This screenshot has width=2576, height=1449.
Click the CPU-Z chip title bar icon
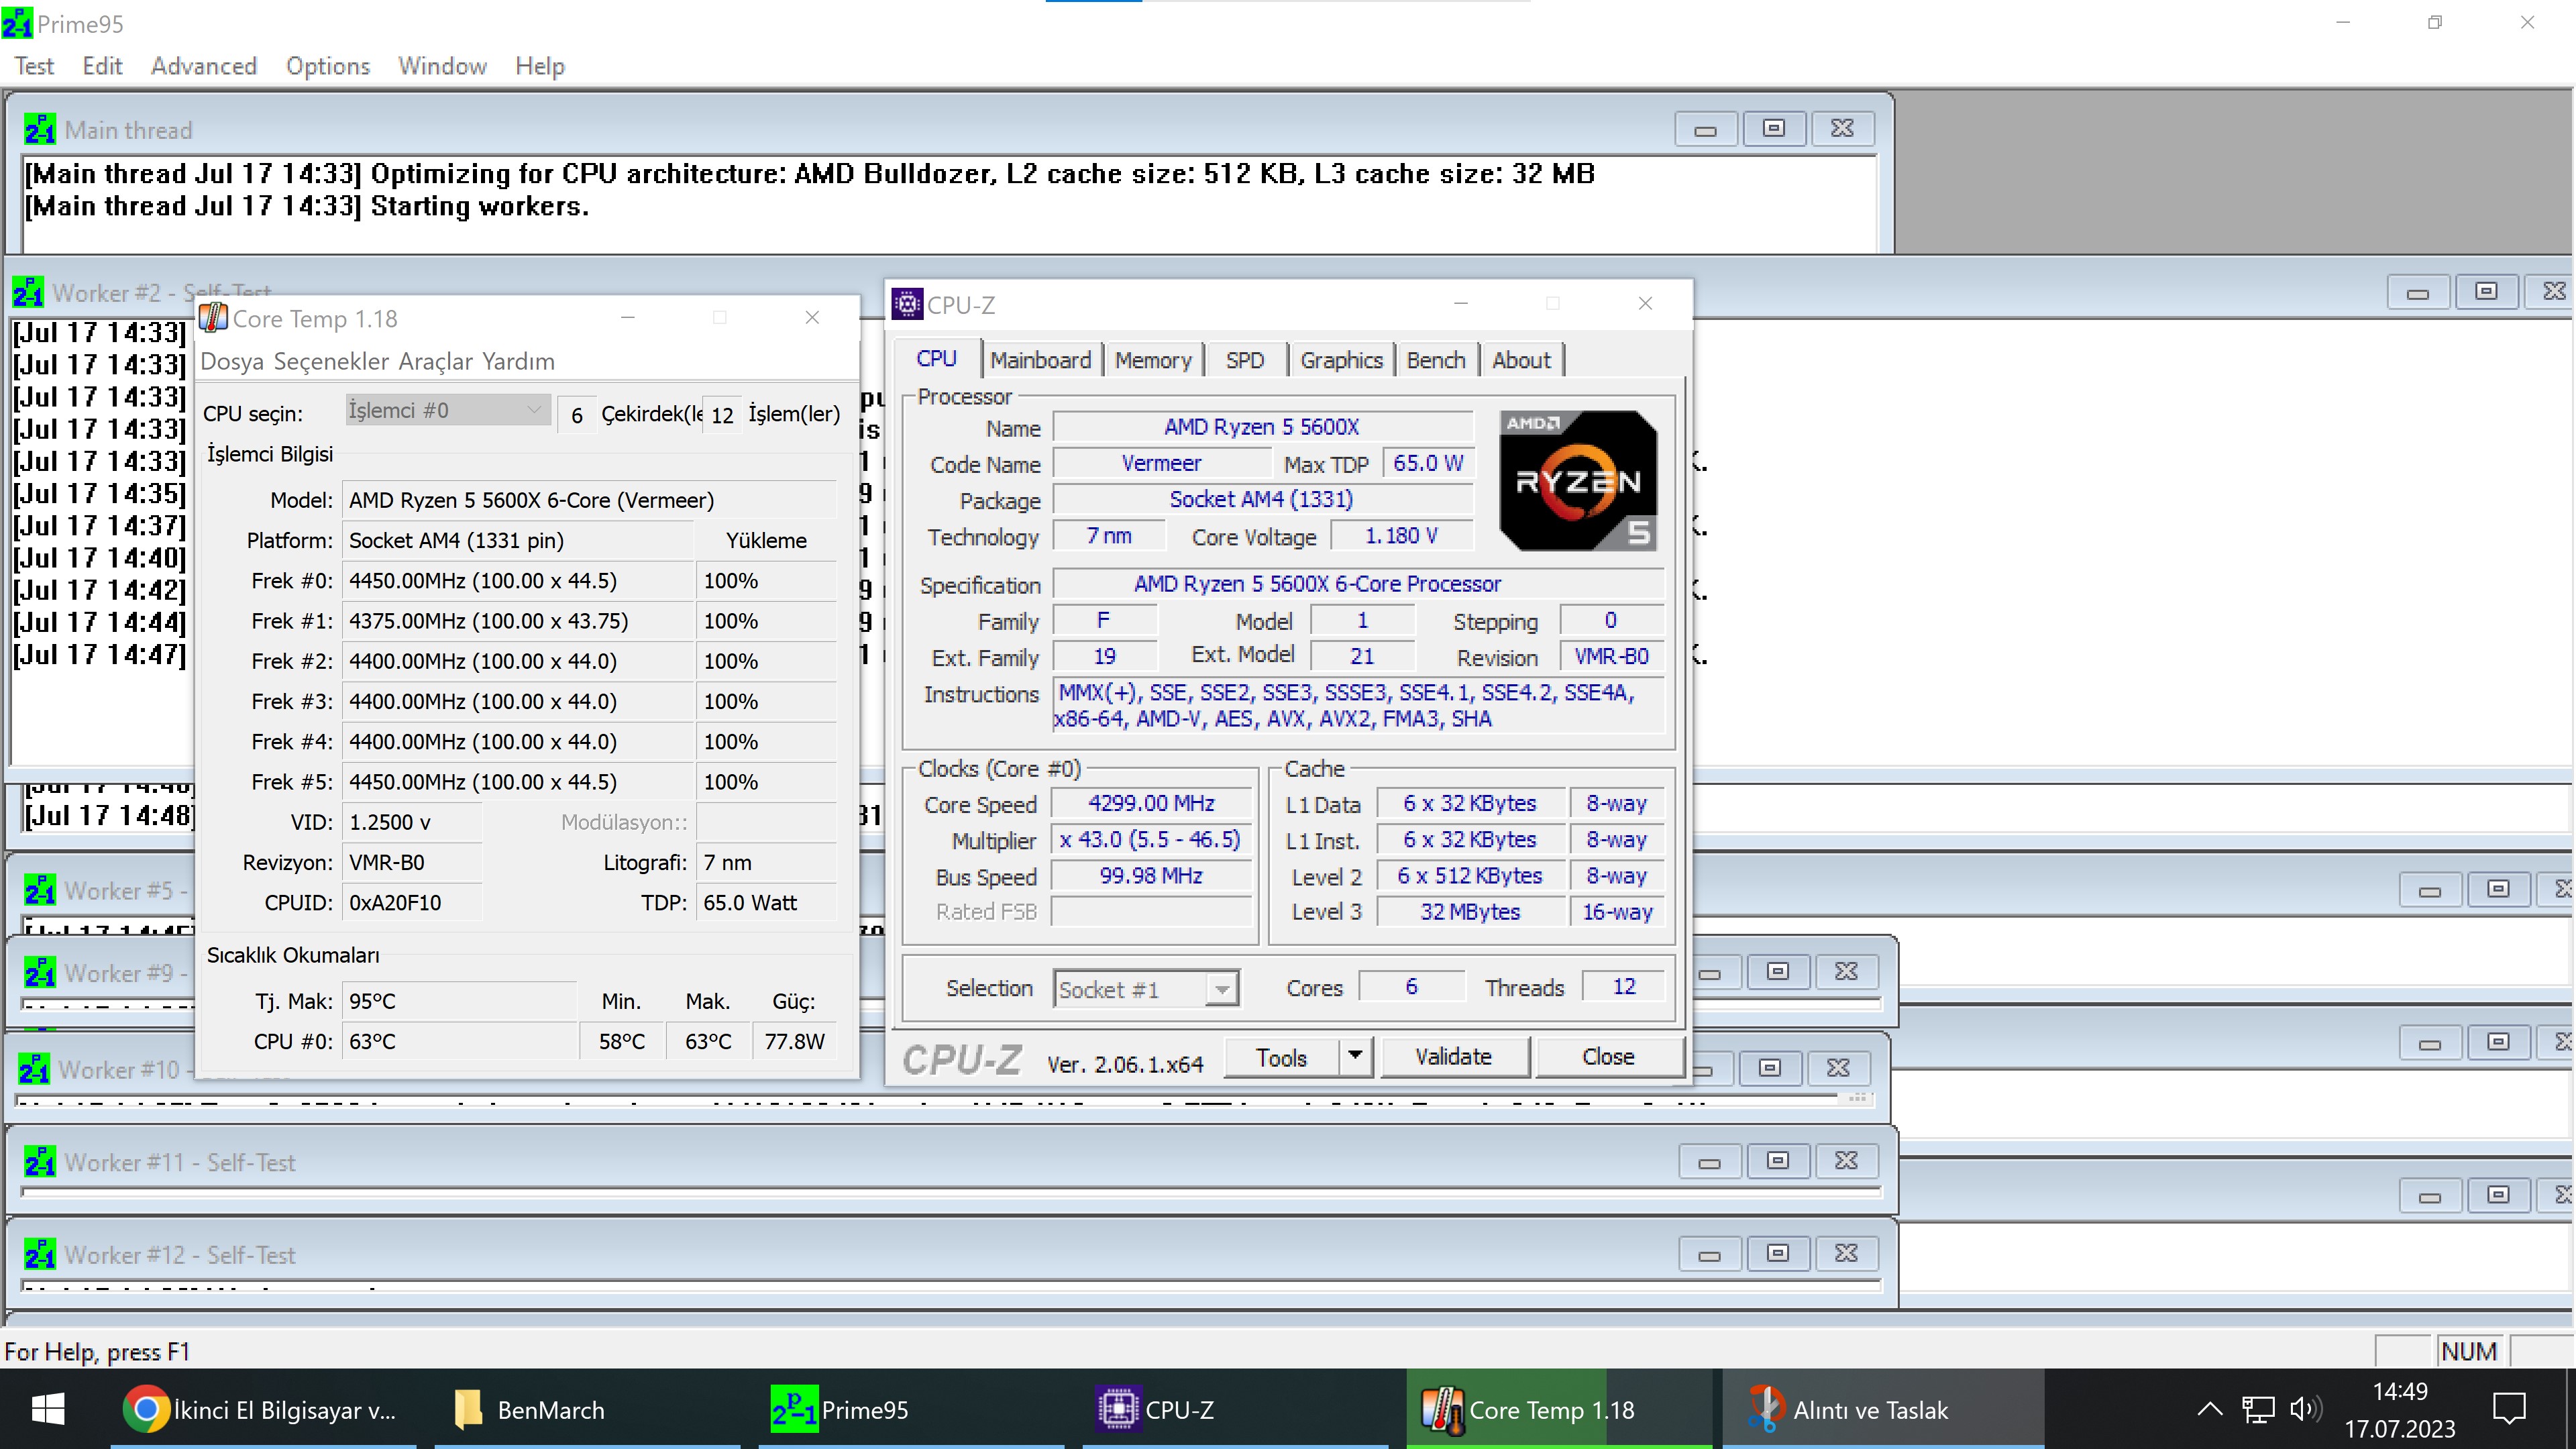pos(907,304)
